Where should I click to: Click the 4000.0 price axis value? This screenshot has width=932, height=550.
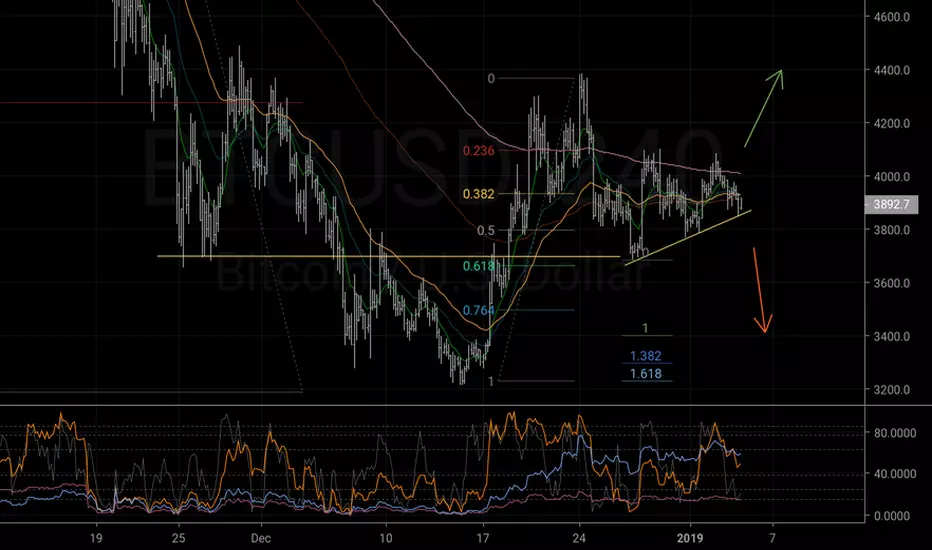[892, 177]
